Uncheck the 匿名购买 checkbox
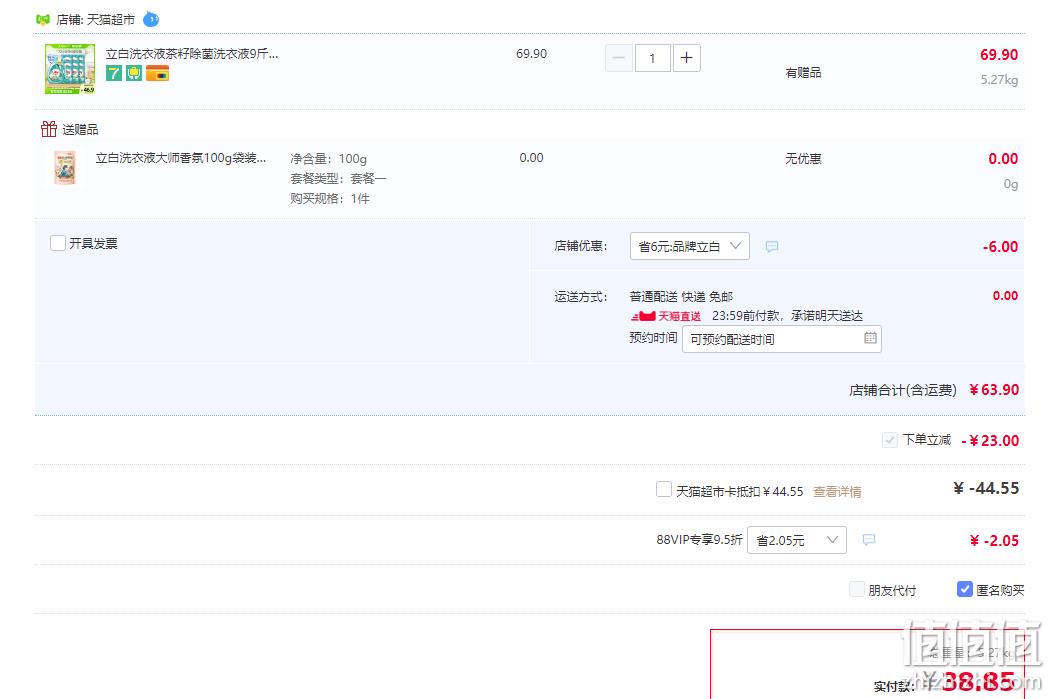 (965, 589)
